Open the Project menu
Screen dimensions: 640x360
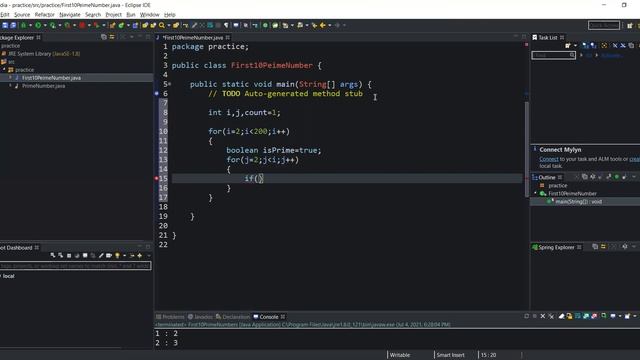coord(113,15)
